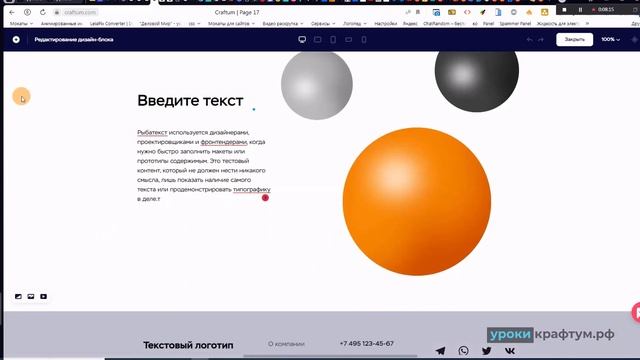Click the code brackets browser extension icon

[467, 12]
